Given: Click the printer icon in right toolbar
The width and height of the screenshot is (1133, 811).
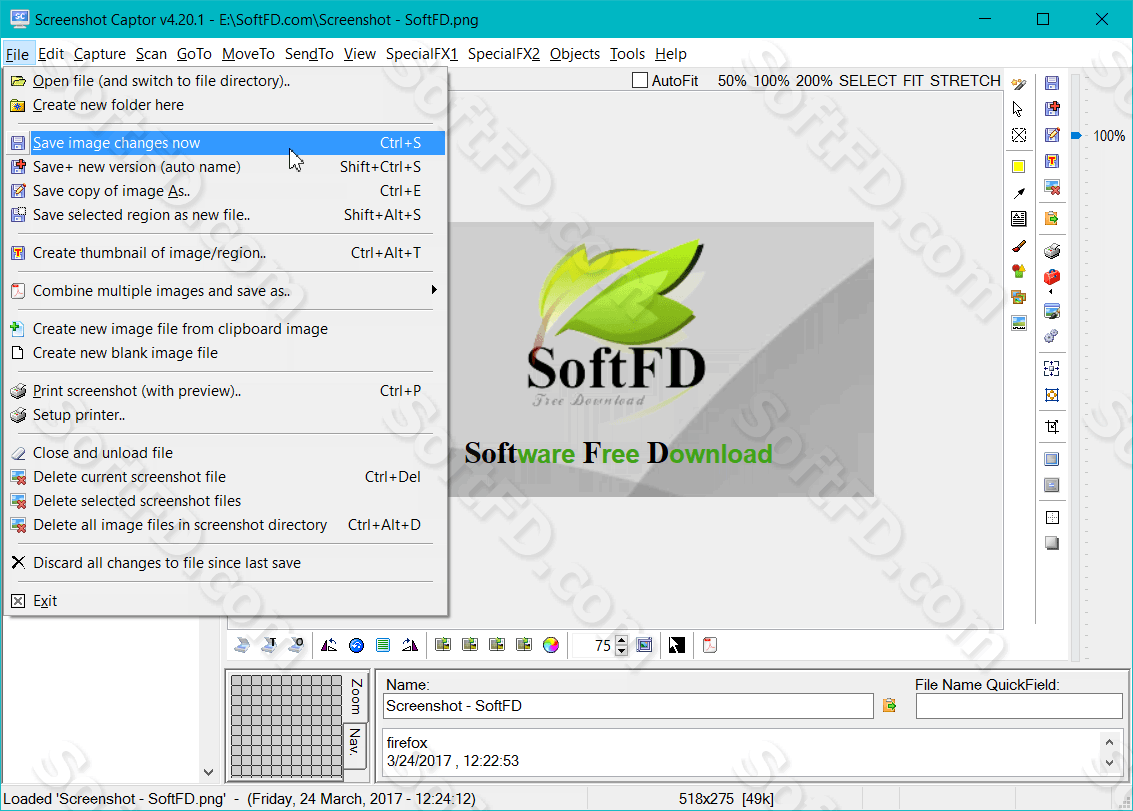Looking at the screenshot, I should pyautogui.click(x=1052, y=251).
